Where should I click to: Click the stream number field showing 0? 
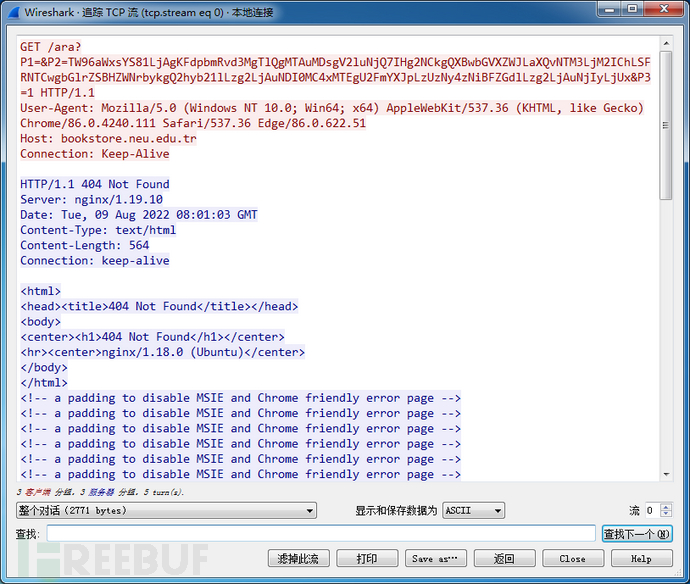coord(651,510)
